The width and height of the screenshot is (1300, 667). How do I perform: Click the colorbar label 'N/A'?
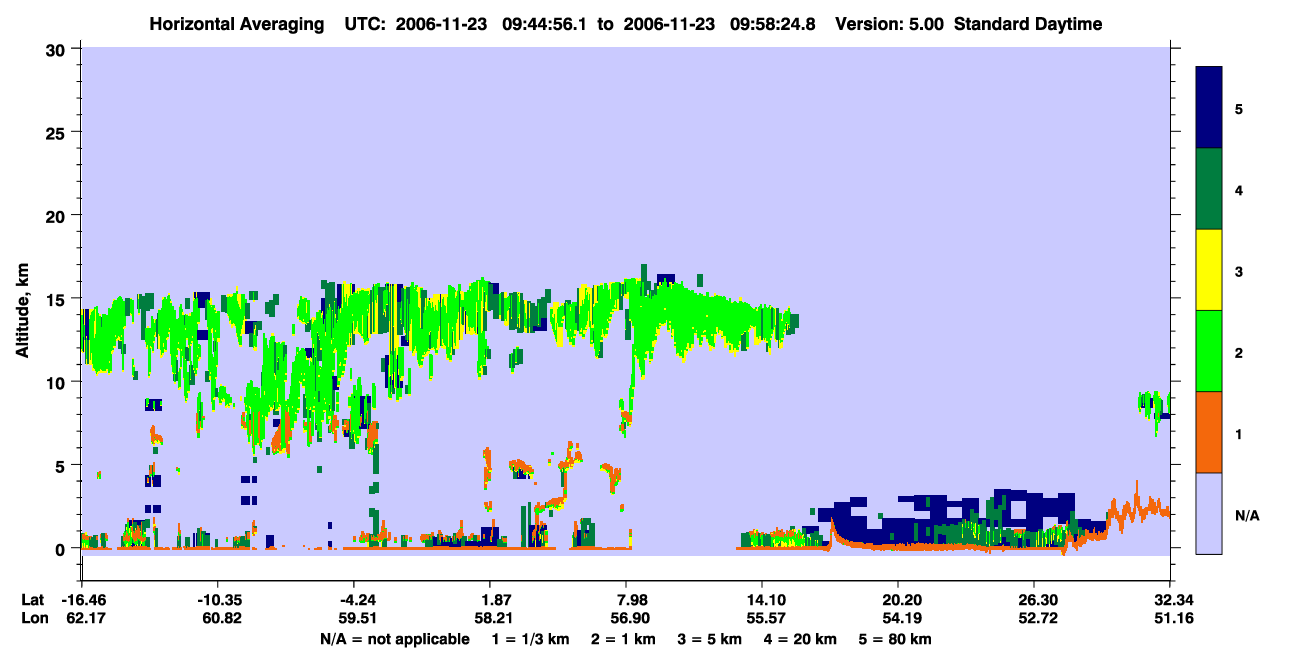click(x=1247, y=515)
